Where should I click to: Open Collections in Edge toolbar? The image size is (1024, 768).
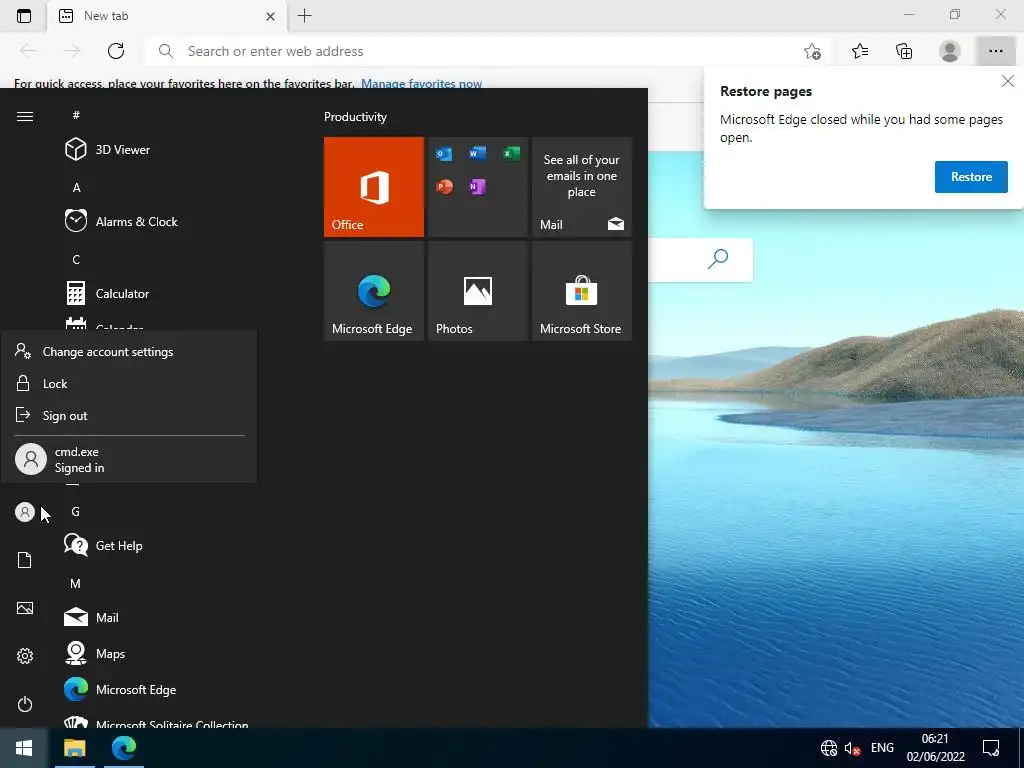click(904, 51)
